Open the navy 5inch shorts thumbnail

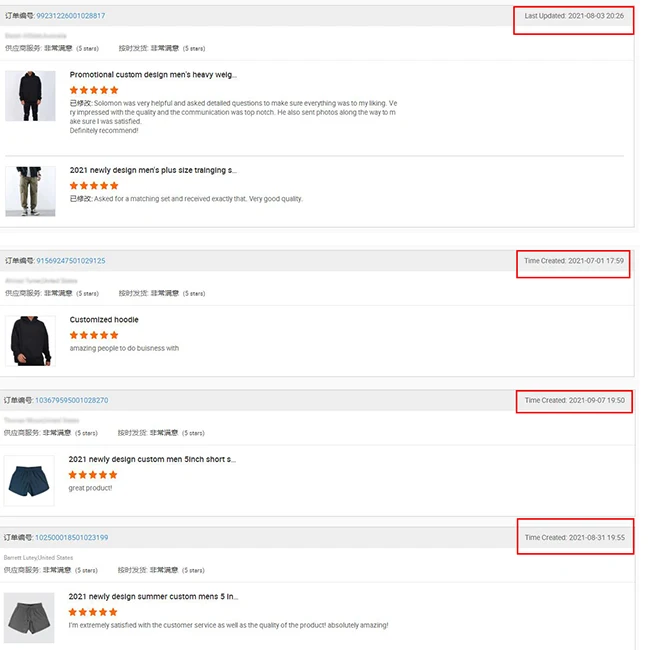pyautogui.click(x=30, y=479)
